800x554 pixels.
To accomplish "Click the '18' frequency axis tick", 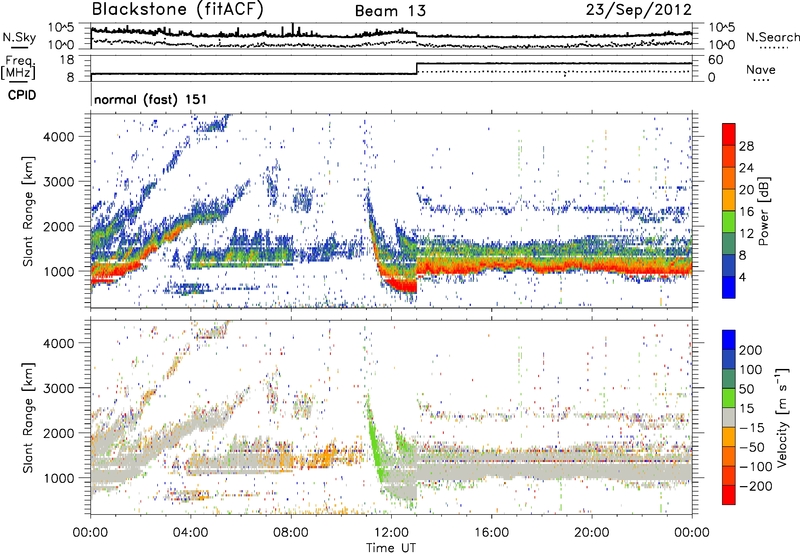I will click(67, 60).
